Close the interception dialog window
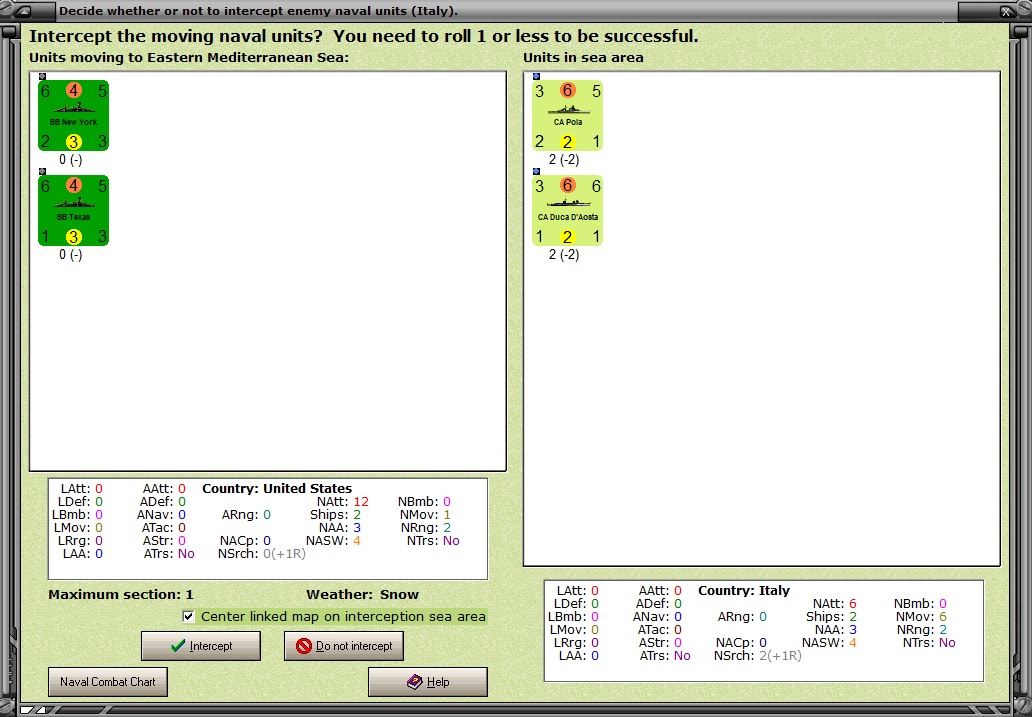Image resolution: width=1035 pixels, height=717 pixels. [1007, 11]
